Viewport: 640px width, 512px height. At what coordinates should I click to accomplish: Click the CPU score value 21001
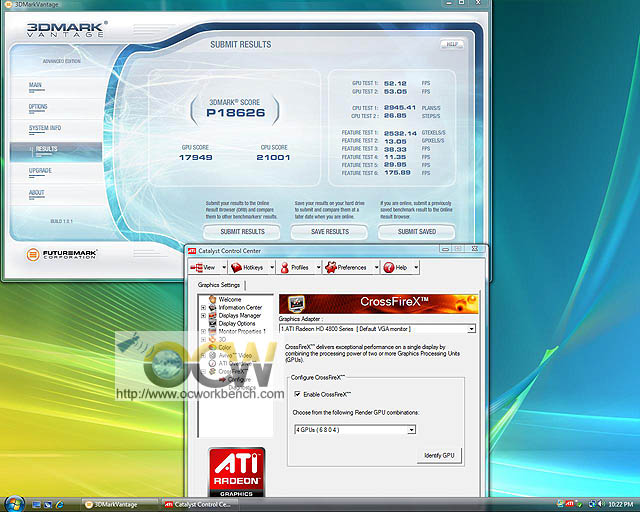tap(273, 158)
